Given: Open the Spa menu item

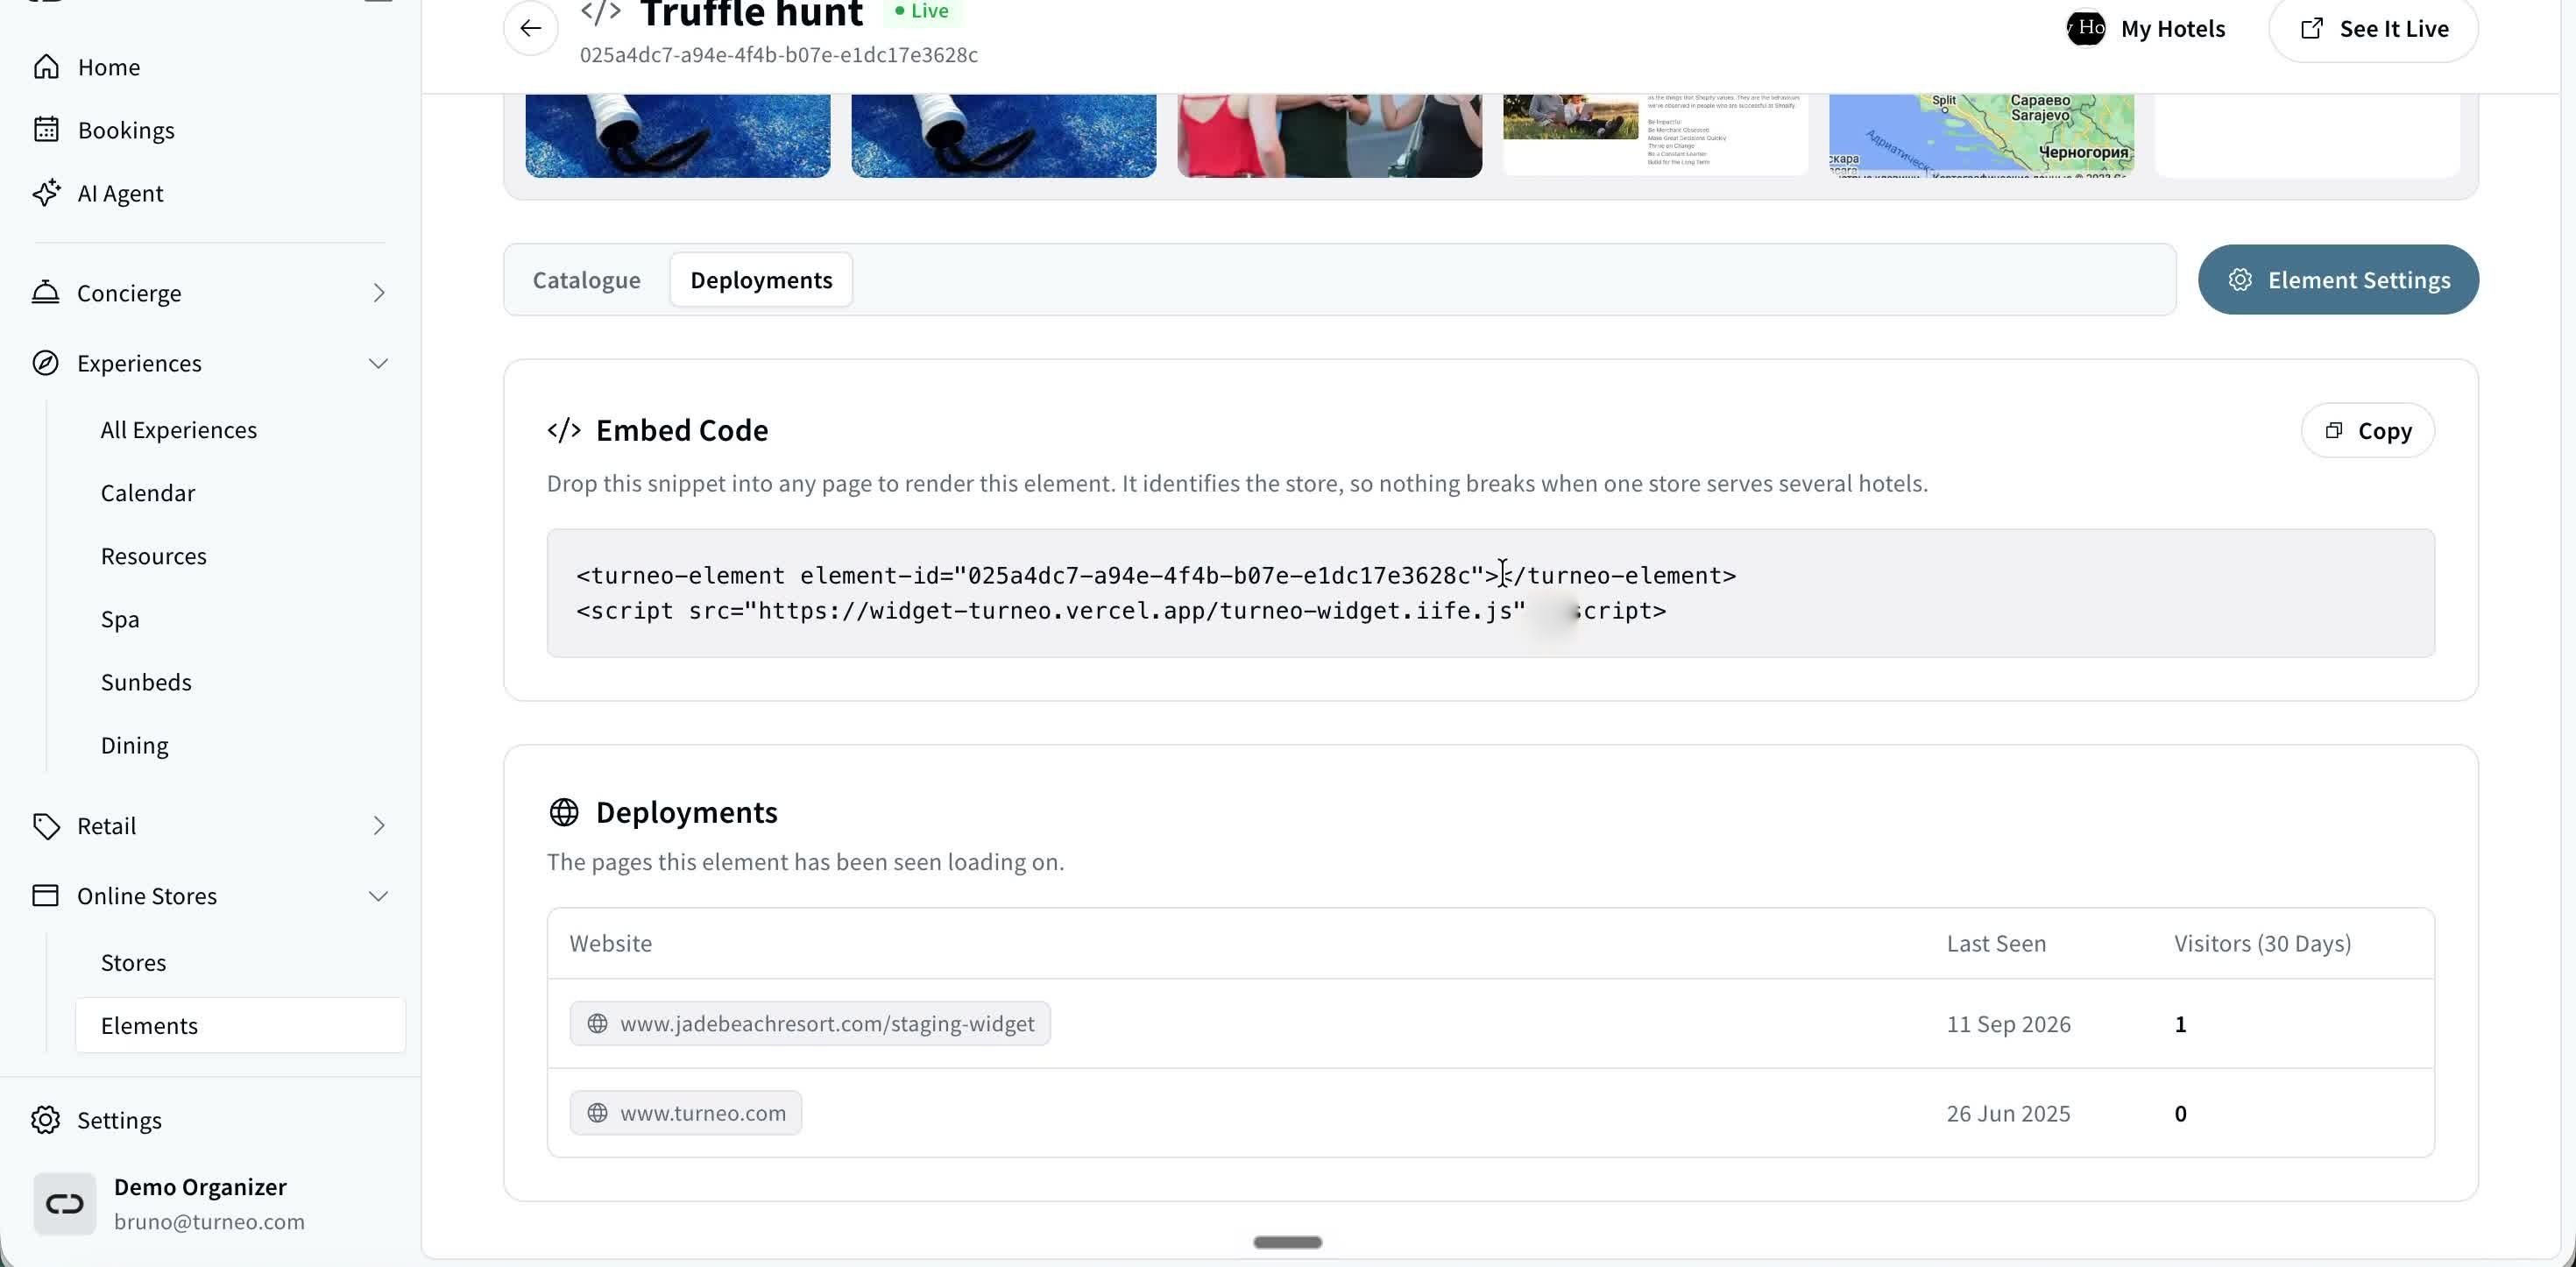Looking at the screenshot, I should (x=120, y=619).
